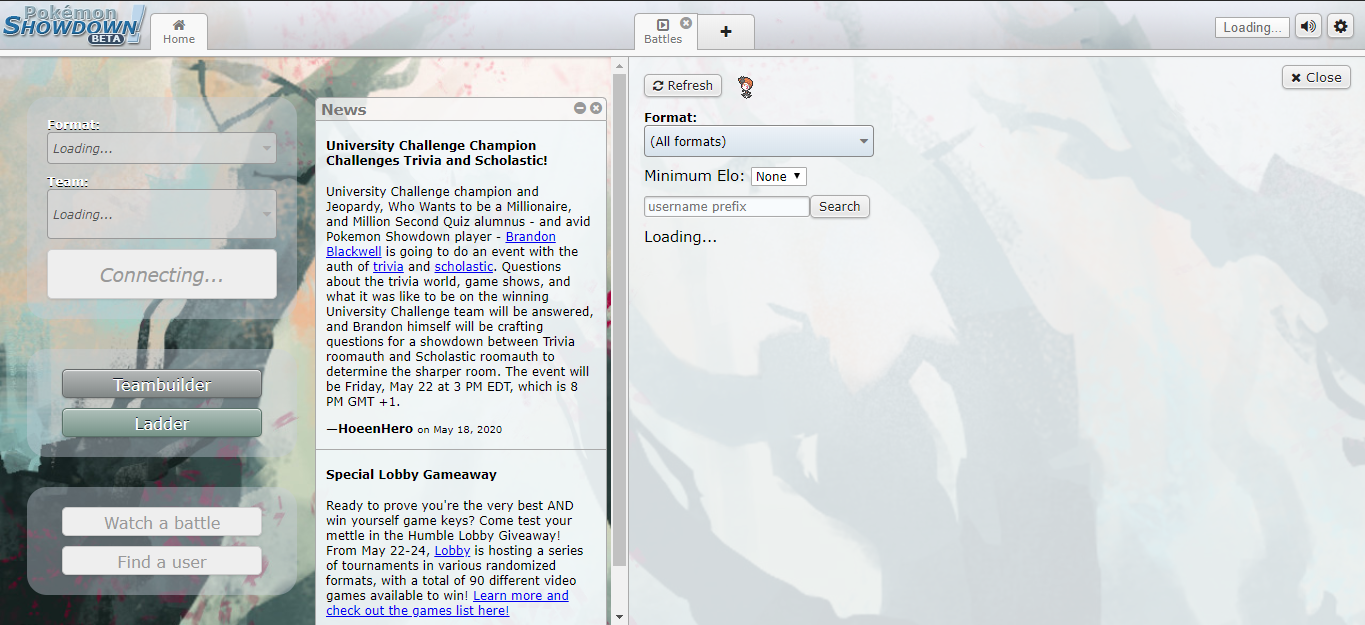The width and height of the screenshot is (1365, 625).
Task: Click the Loading... username button
Action: click(1252, 27)
